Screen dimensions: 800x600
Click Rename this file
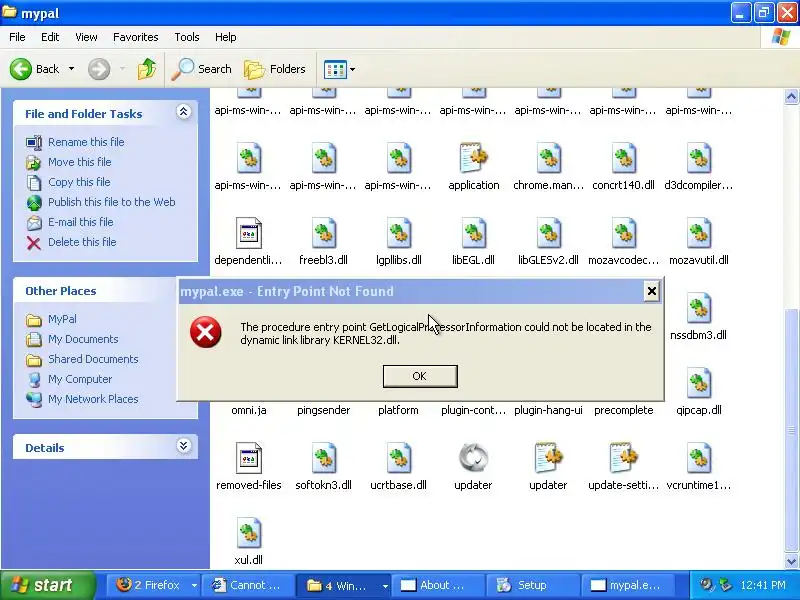(x=86, y=142)
